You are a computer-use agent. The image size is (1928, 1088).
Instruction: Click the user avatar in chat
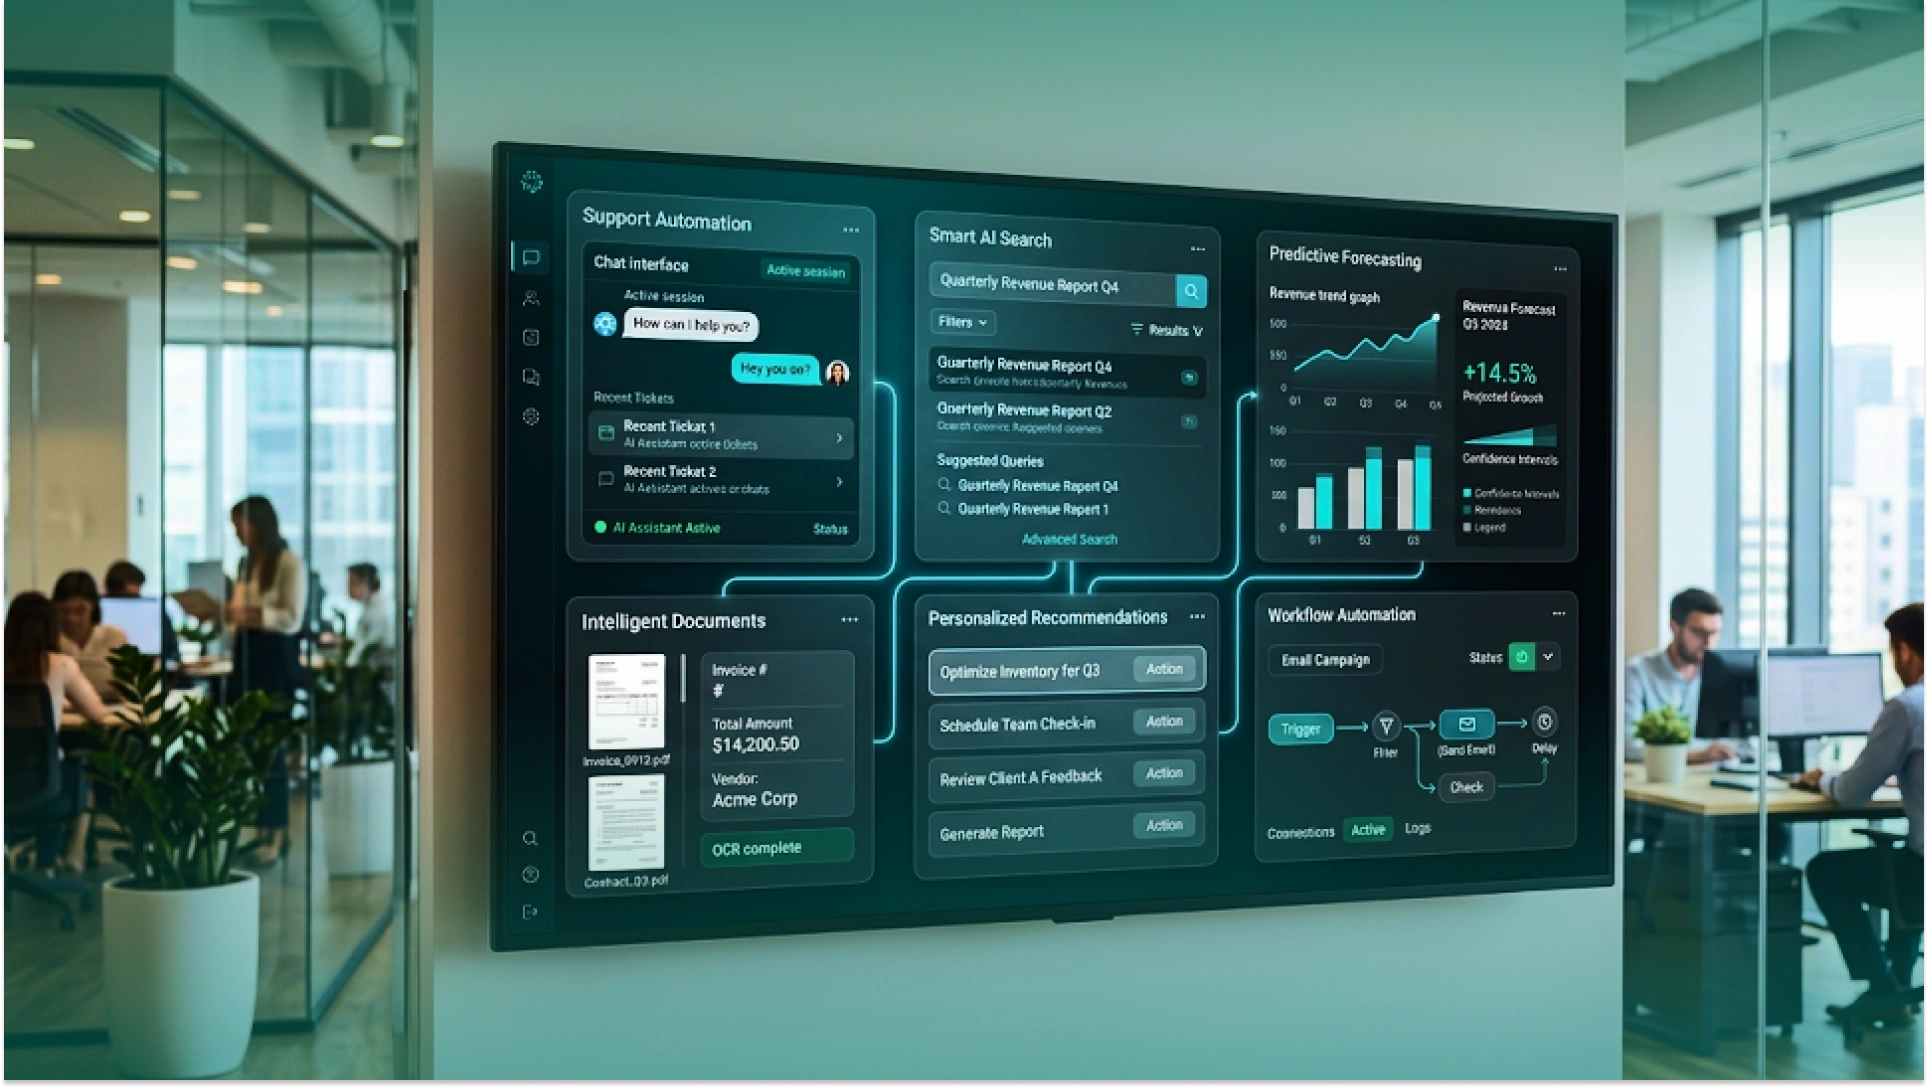tap(838, 373)
